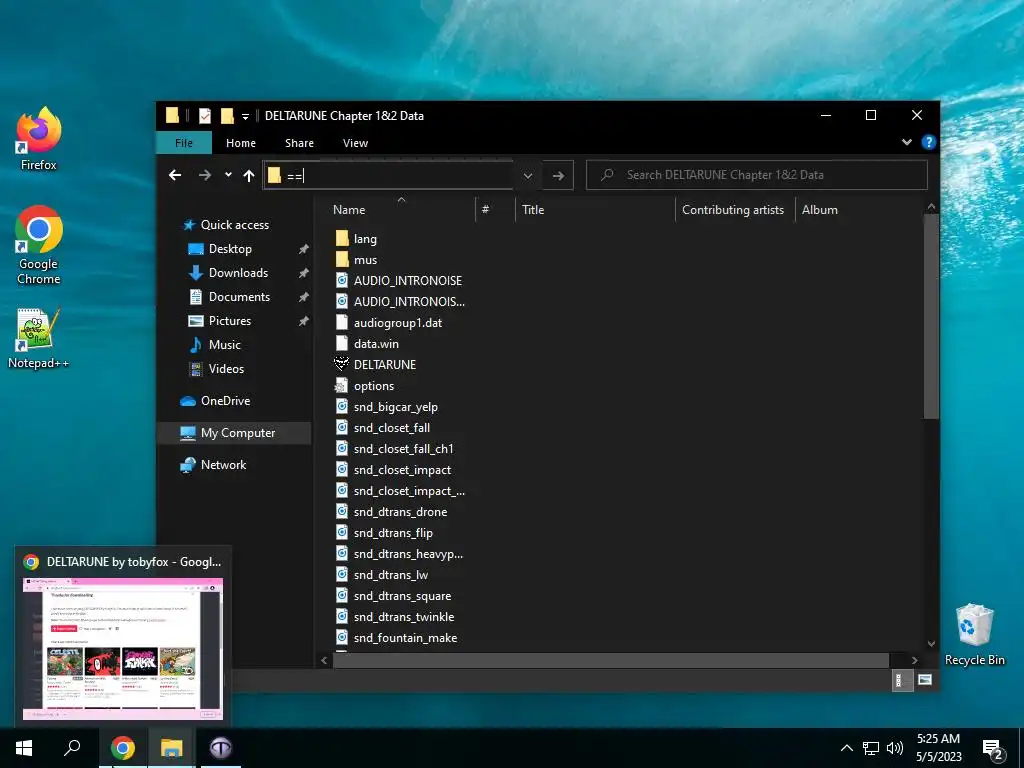This screenshot has height=768, width=1024.
Task: Customize Quick Access Toolbar dropdown
Action: click(246, 116)
